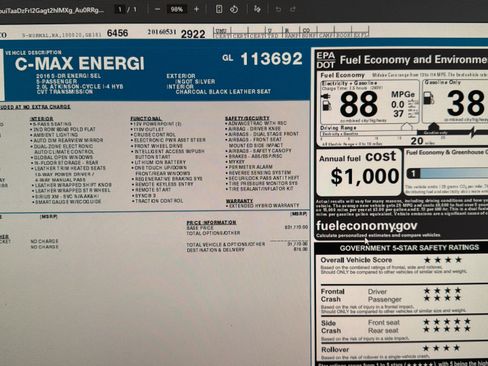Click the 20 miles range value
This screenshot has height=366, width=488.
pos(422,141)
